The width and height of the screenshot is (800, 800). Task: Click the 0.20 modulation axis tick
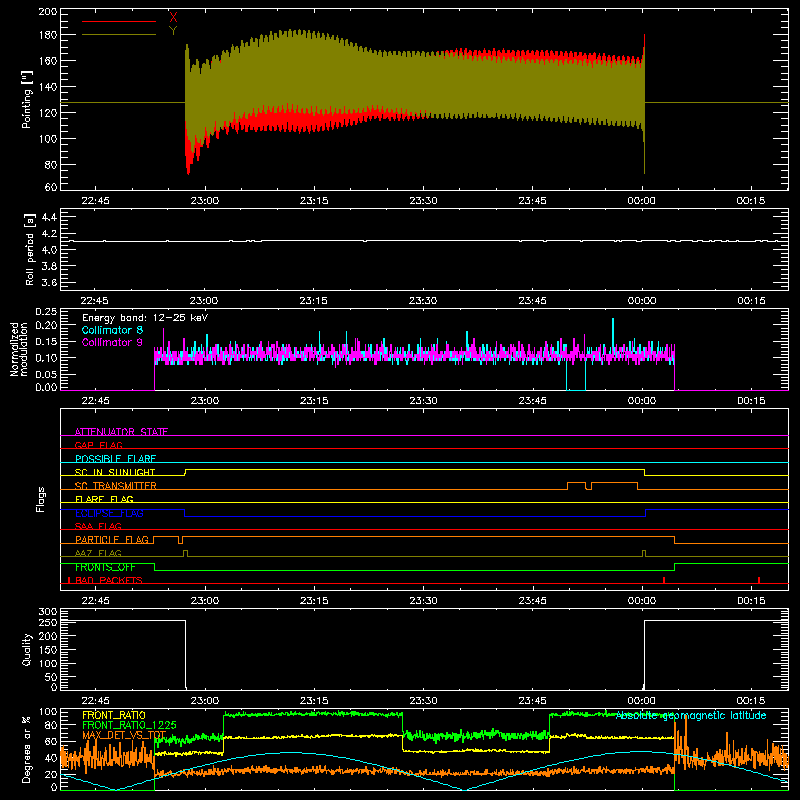point(46,325)
